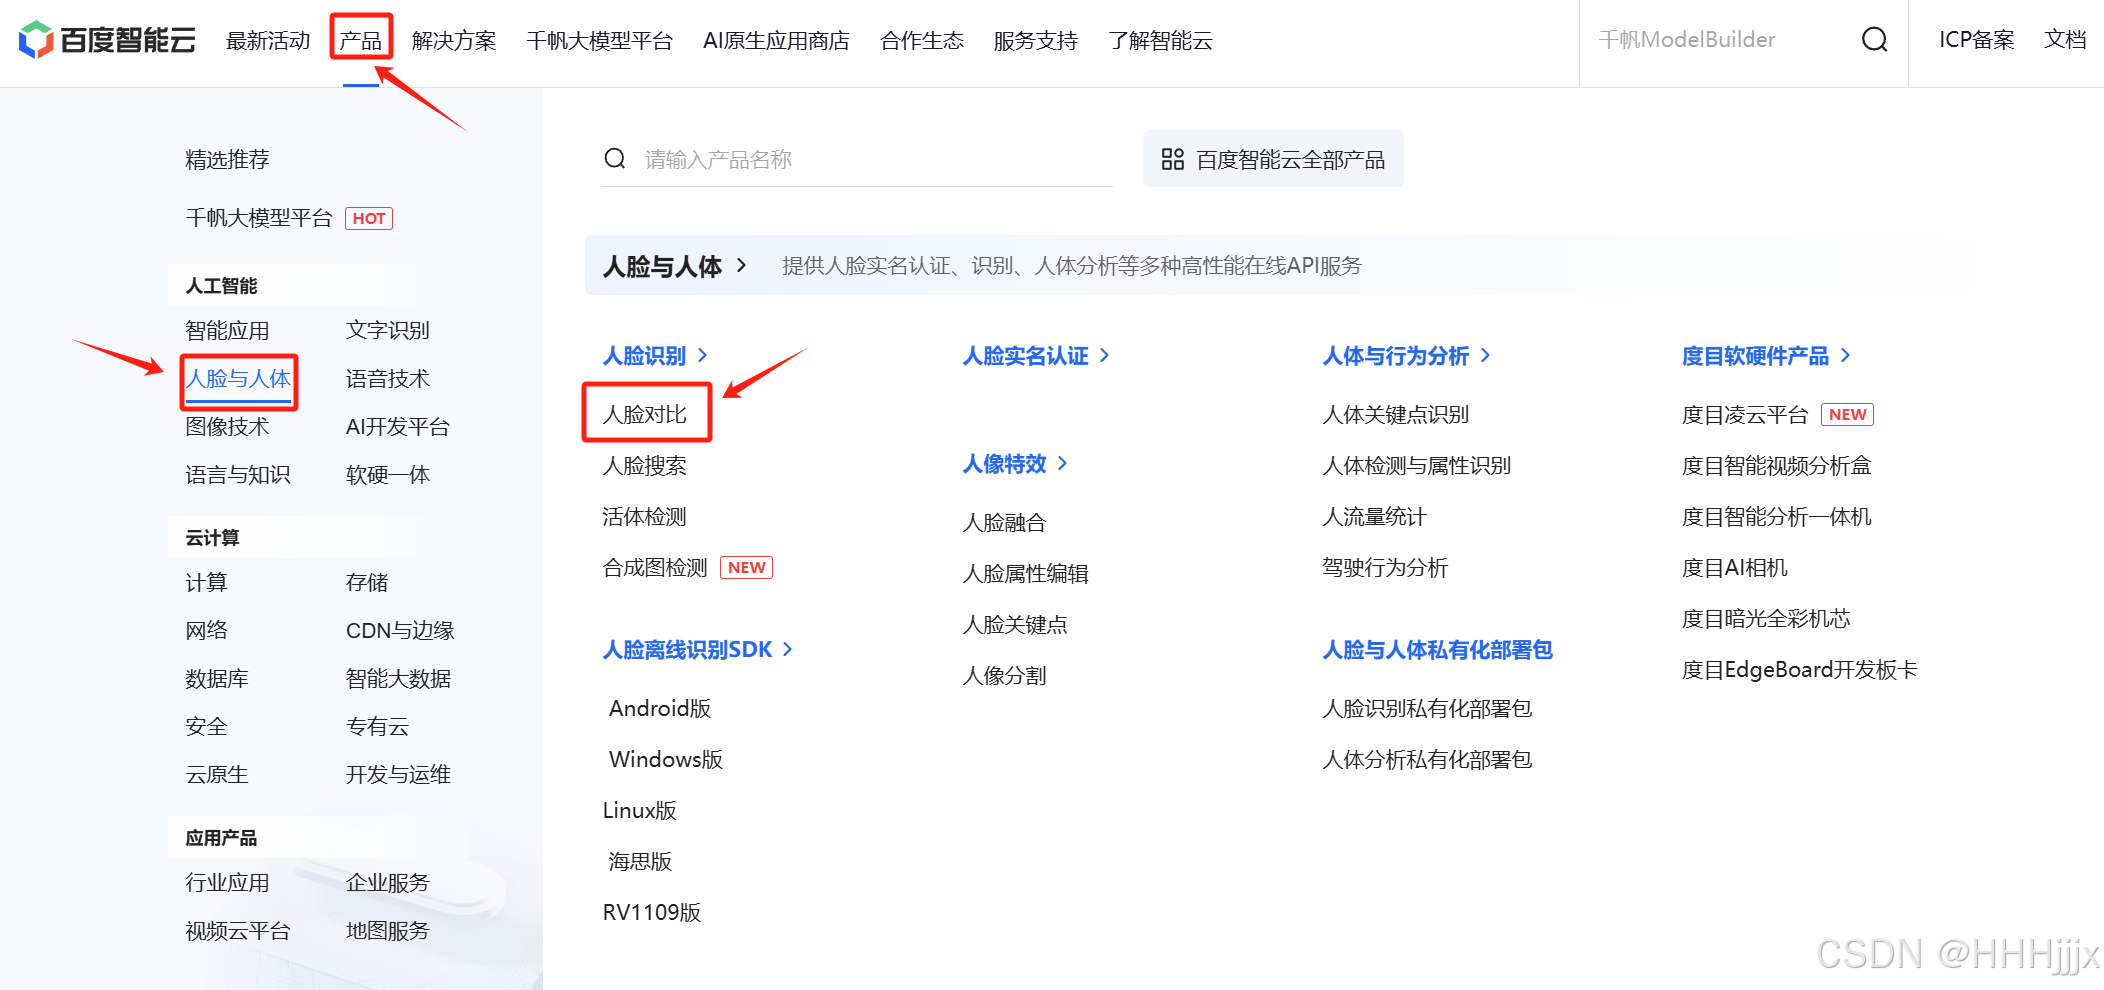Select 开发与运维 in the sidebar
The width and height of the screenshot is (2104, 990).
pos(398,775)
